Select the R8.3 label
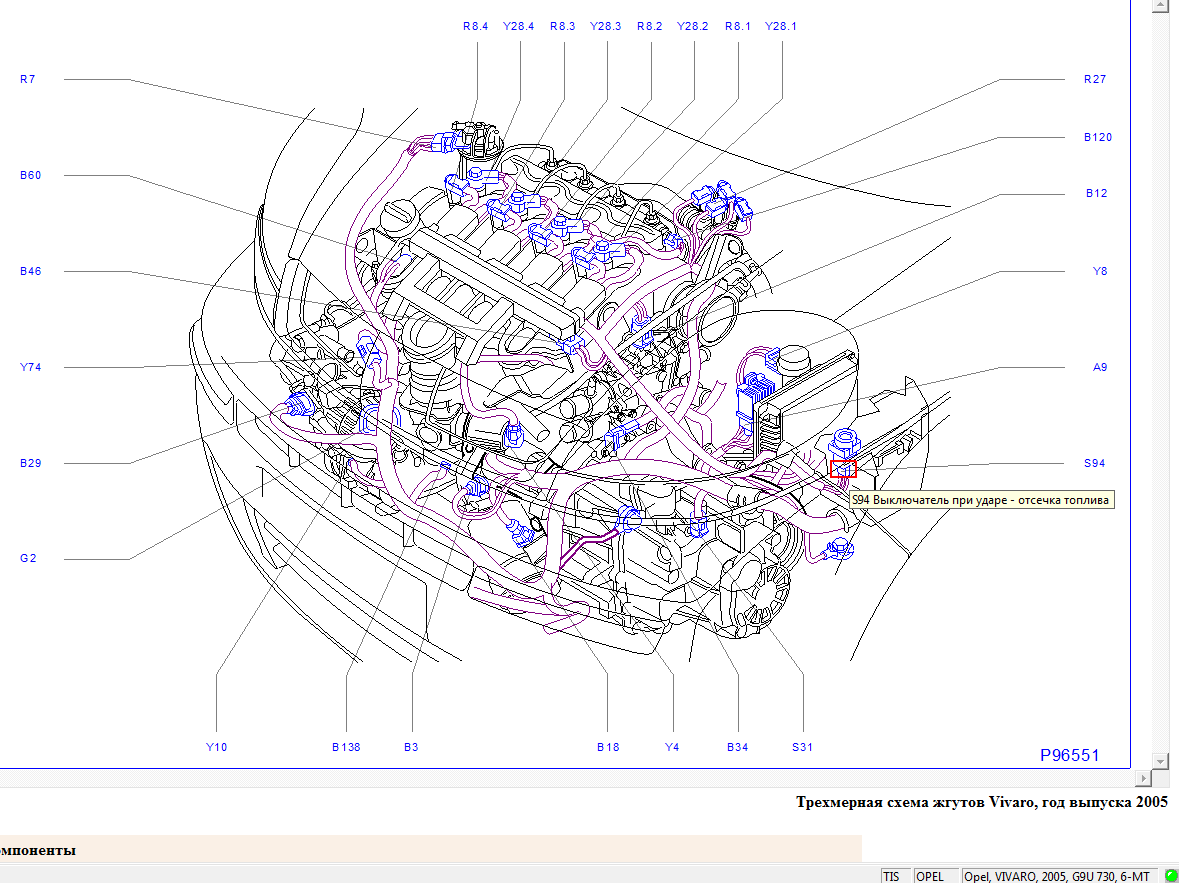1179x883 pixels. [x=562, y=26]
